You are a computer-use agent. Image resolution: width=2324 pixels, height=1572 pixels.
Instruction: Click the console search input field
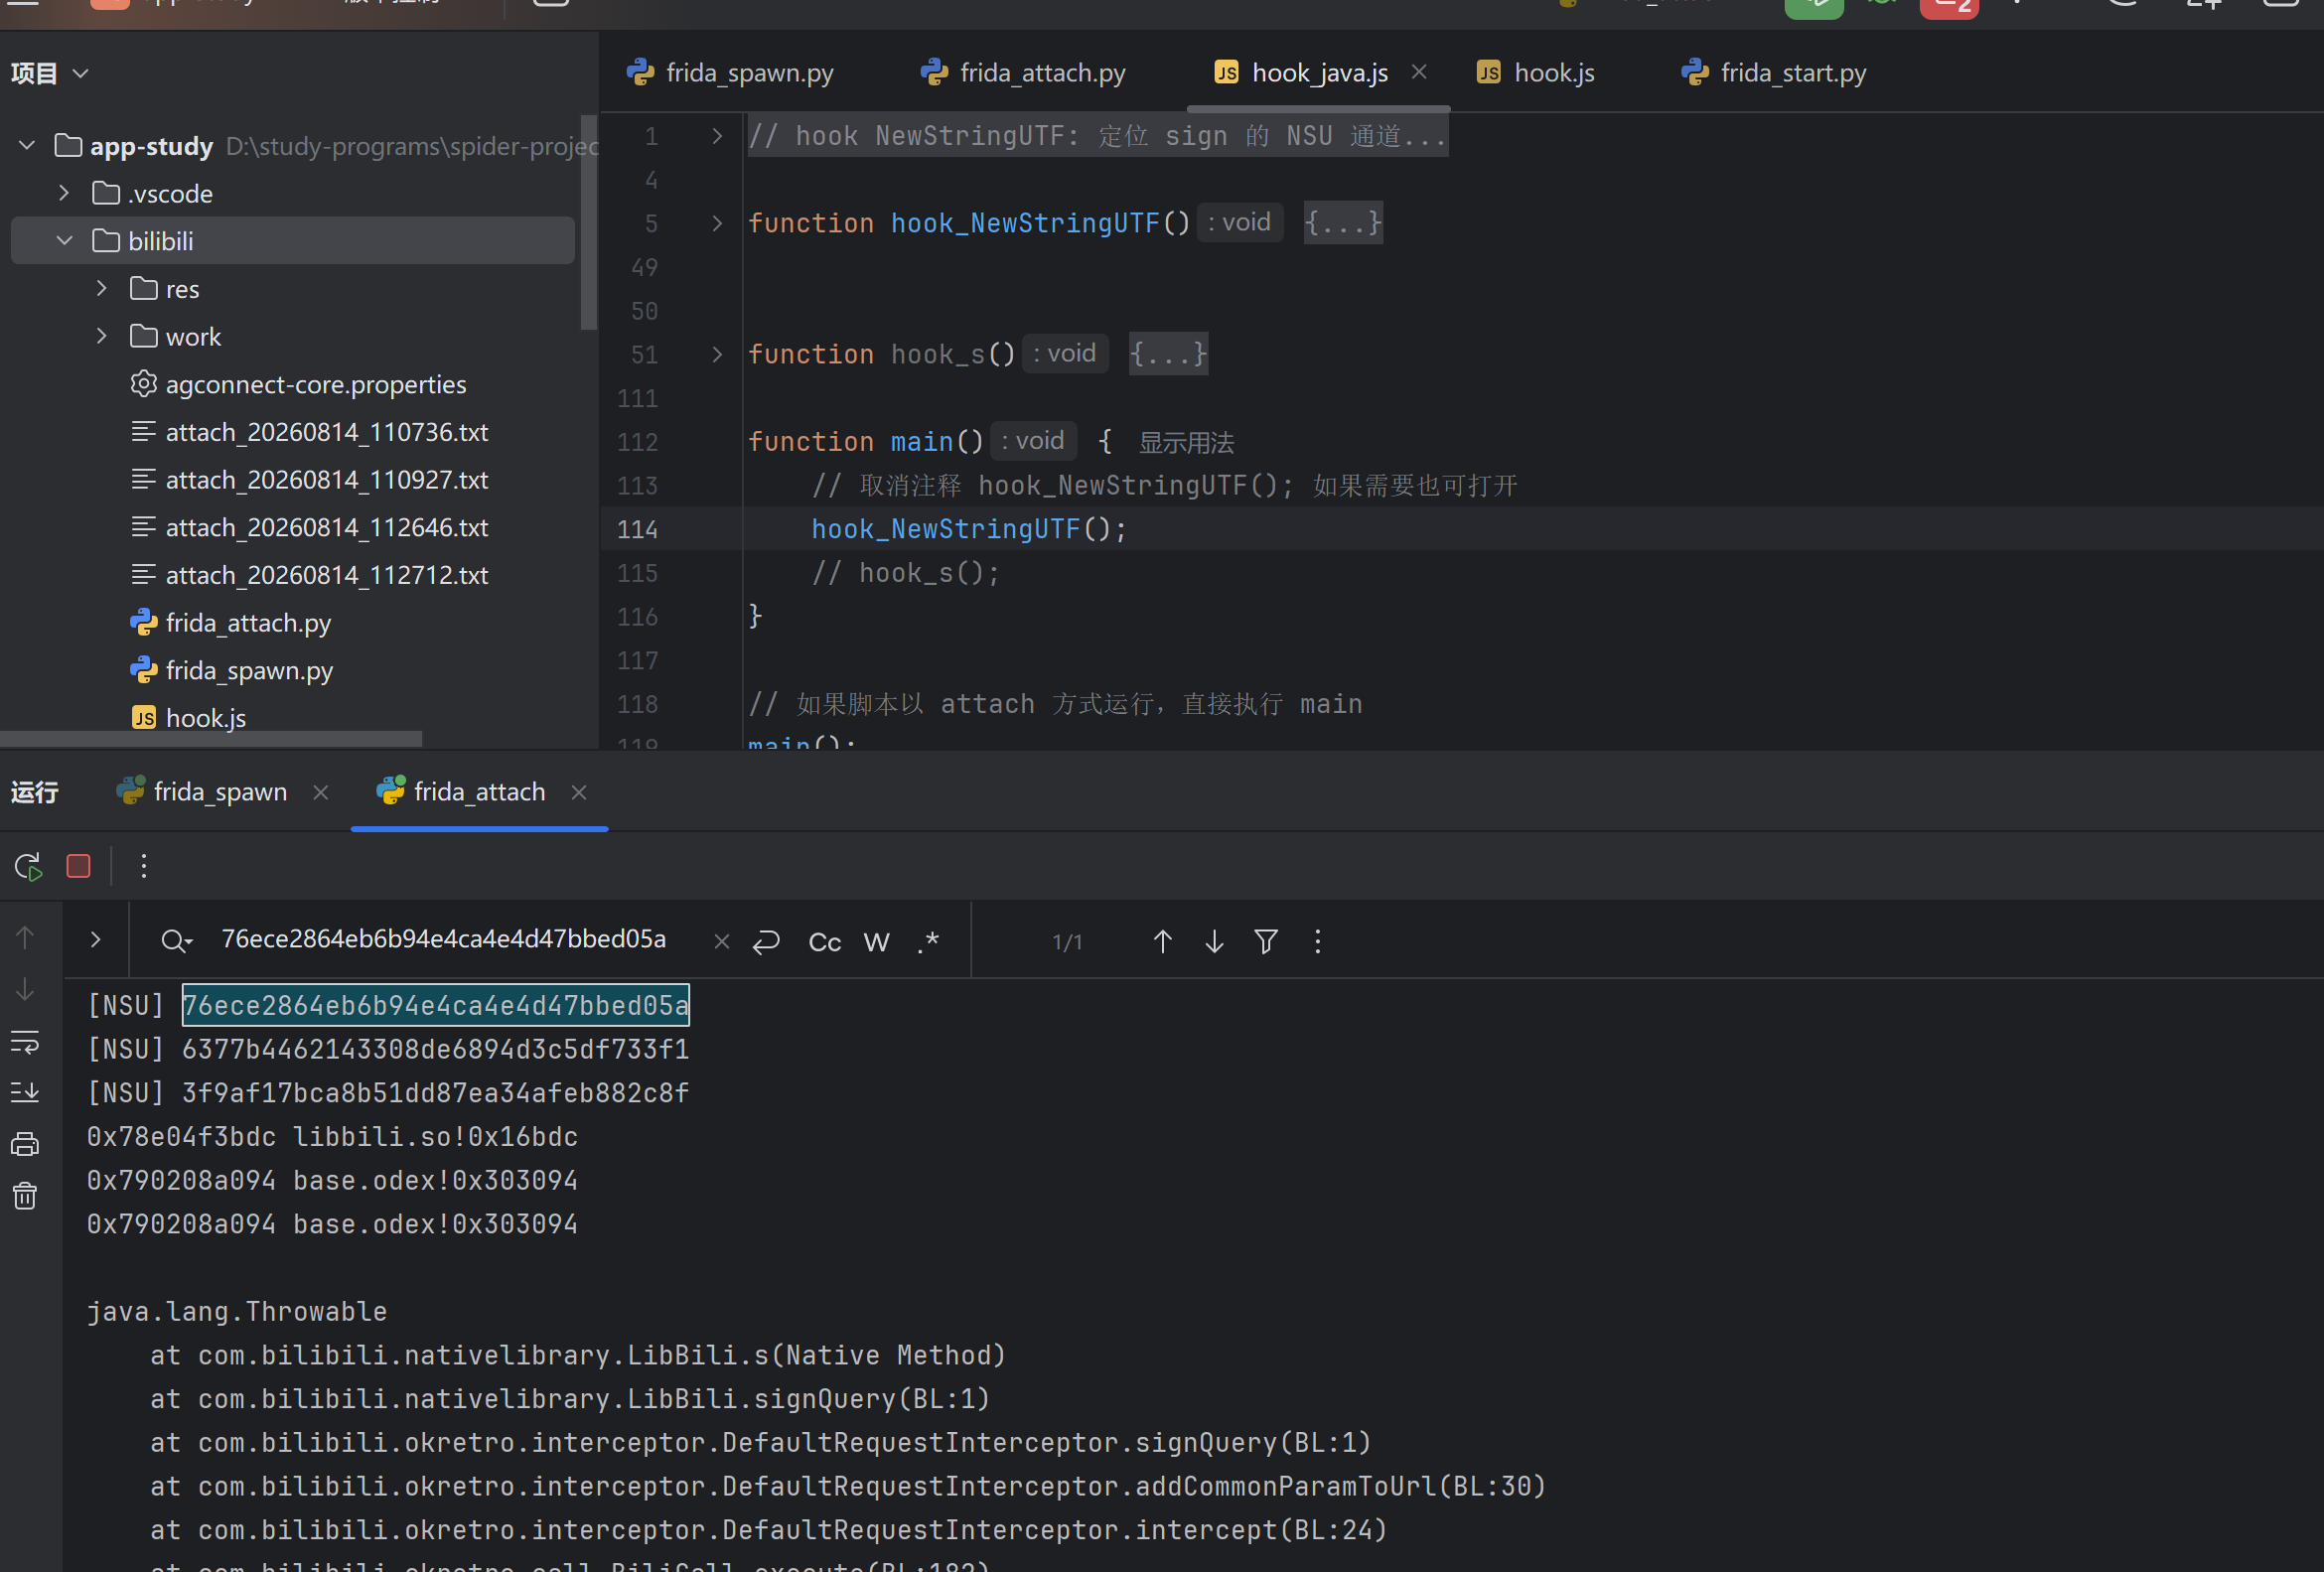tap(444, 940)
